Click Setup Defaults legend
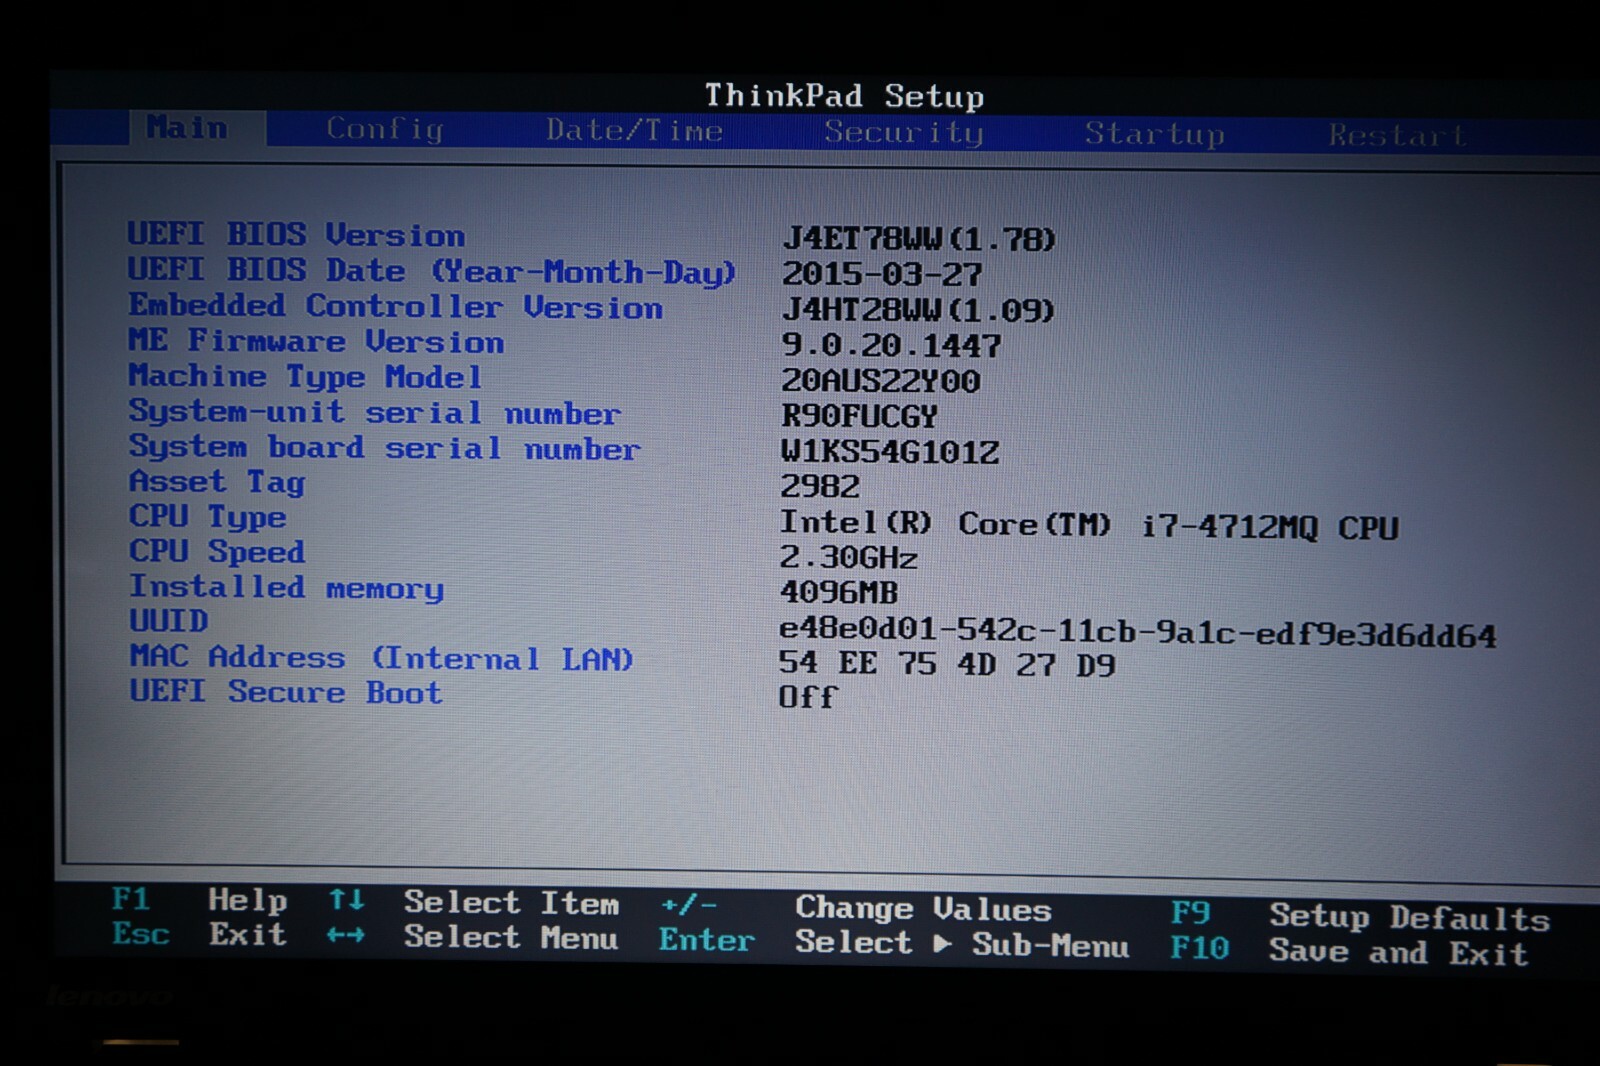1600x1066 pixels. 1411,917
